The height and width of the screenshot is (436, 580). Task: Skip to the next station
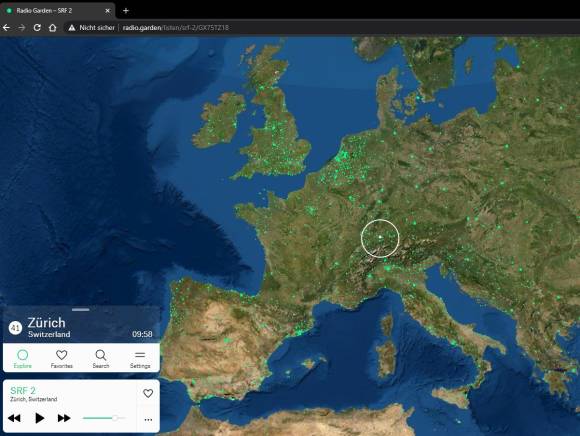[x=64, y=418]
